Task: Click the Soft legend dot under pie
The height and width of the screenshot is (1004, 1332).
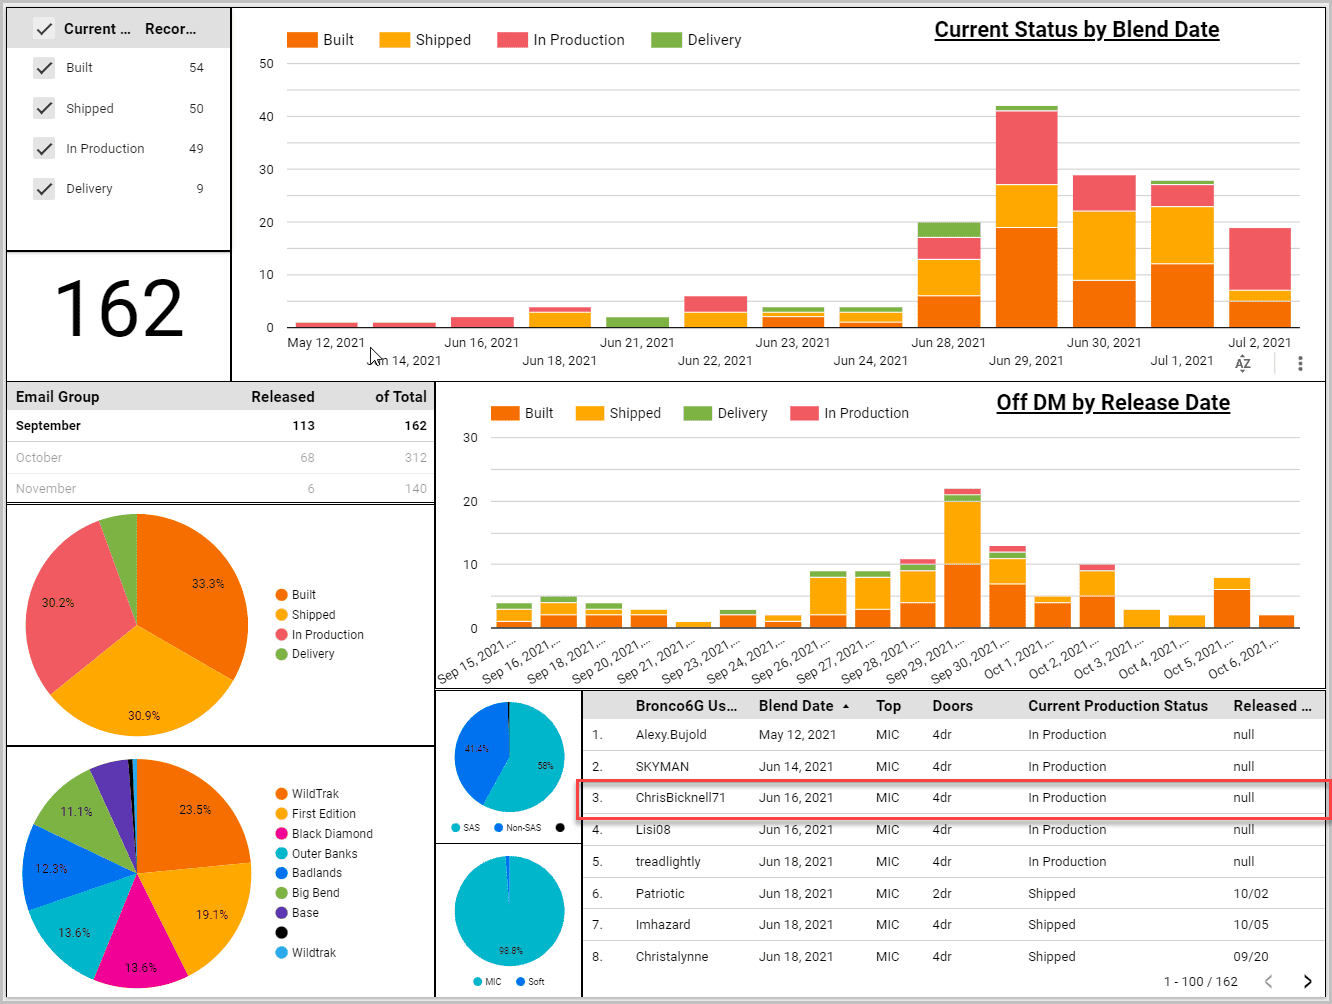Action: (x=520, y=982)
